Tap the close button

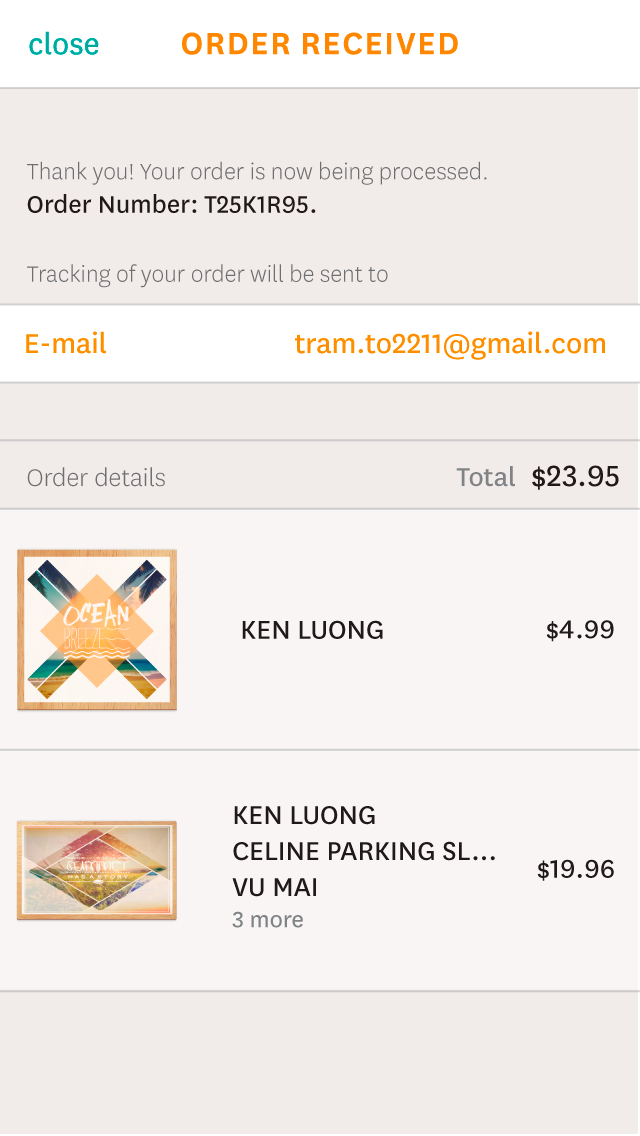[x=63, y=44]
